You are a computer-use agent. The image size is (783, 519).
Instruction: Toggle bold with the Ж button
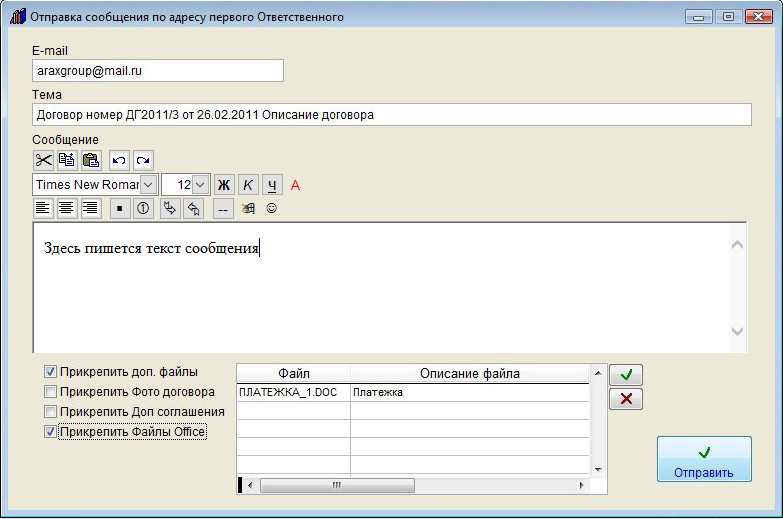224,185
